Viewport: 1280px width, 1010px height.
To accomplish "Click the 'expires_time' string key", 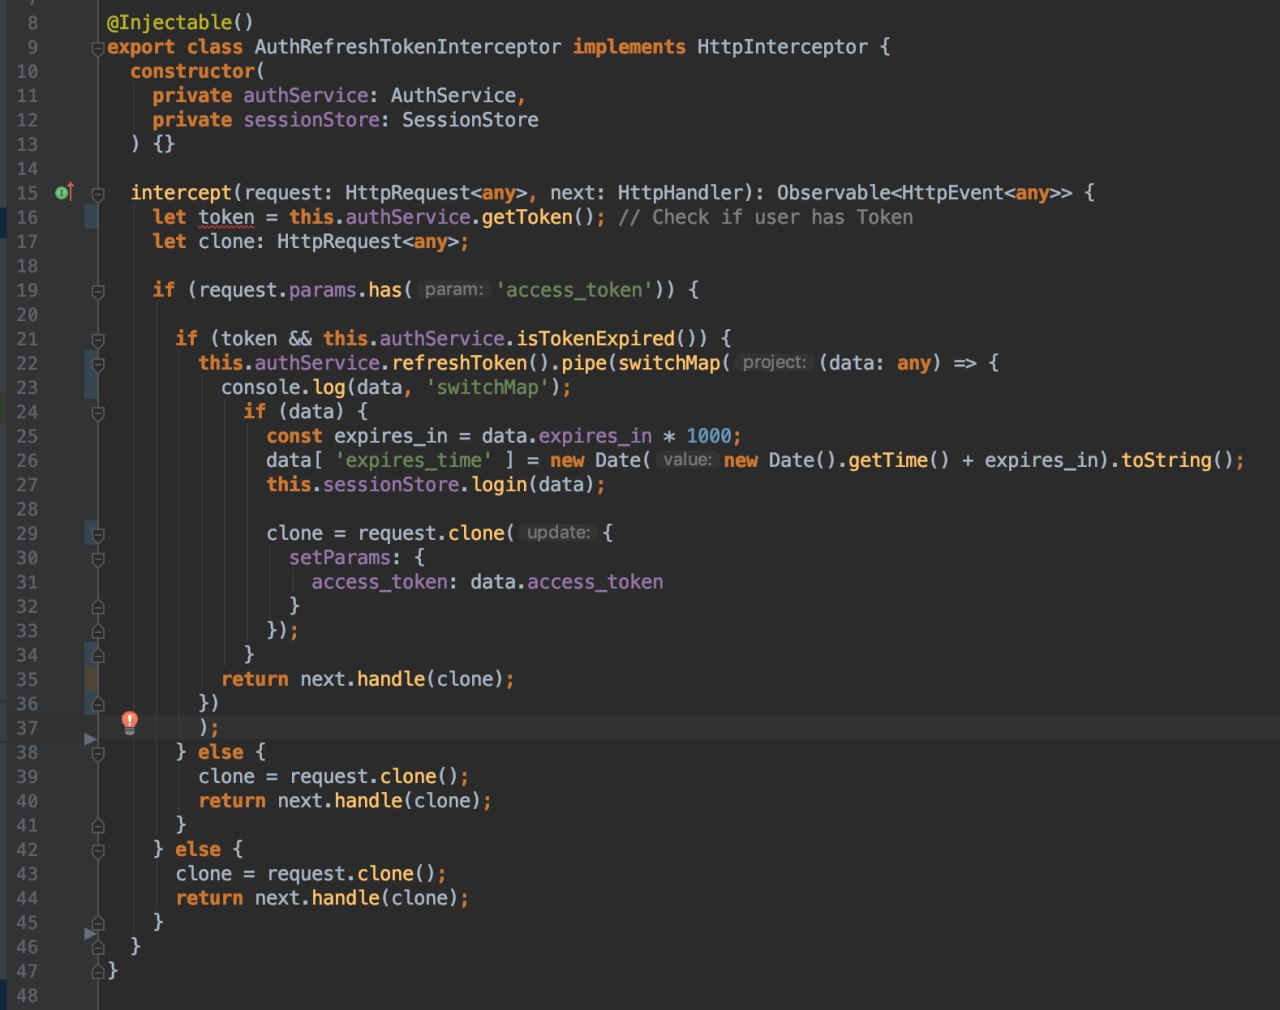I will [413, 460].
